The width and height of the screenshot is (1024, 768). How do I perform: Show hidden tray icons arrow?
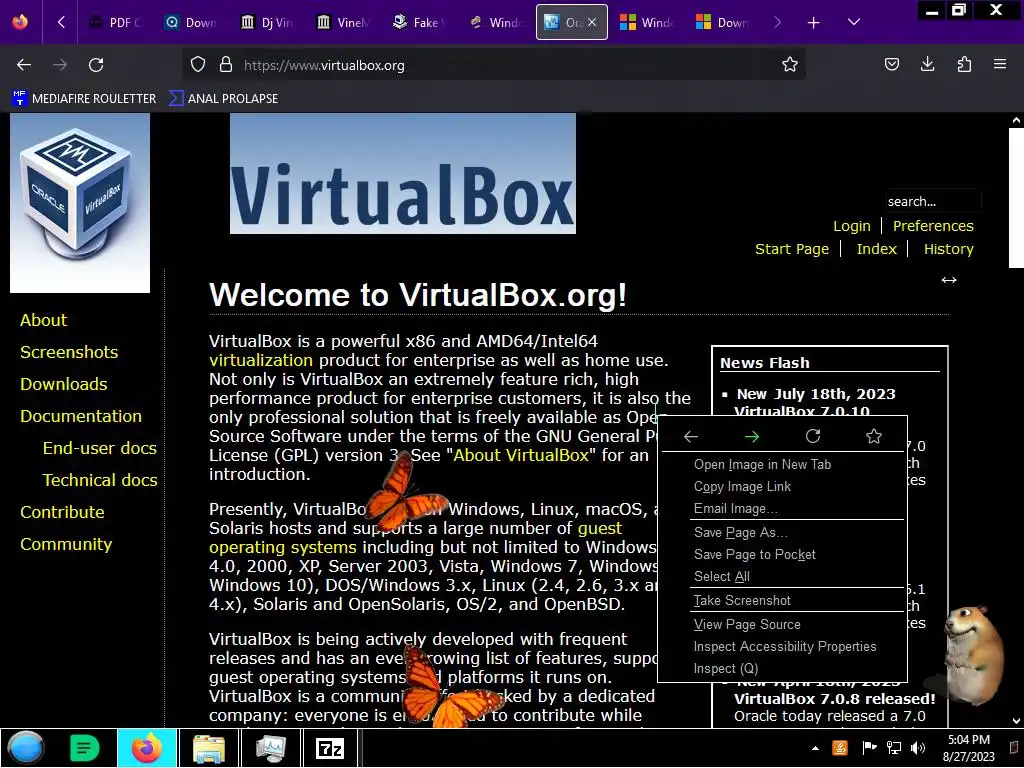tap(815, 748)
